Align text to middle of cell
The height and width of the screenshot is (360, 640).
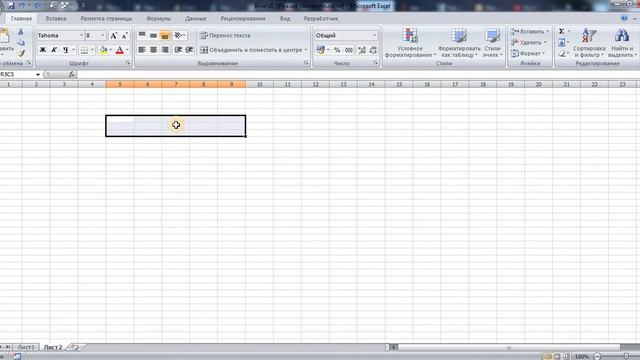(153, 36)
